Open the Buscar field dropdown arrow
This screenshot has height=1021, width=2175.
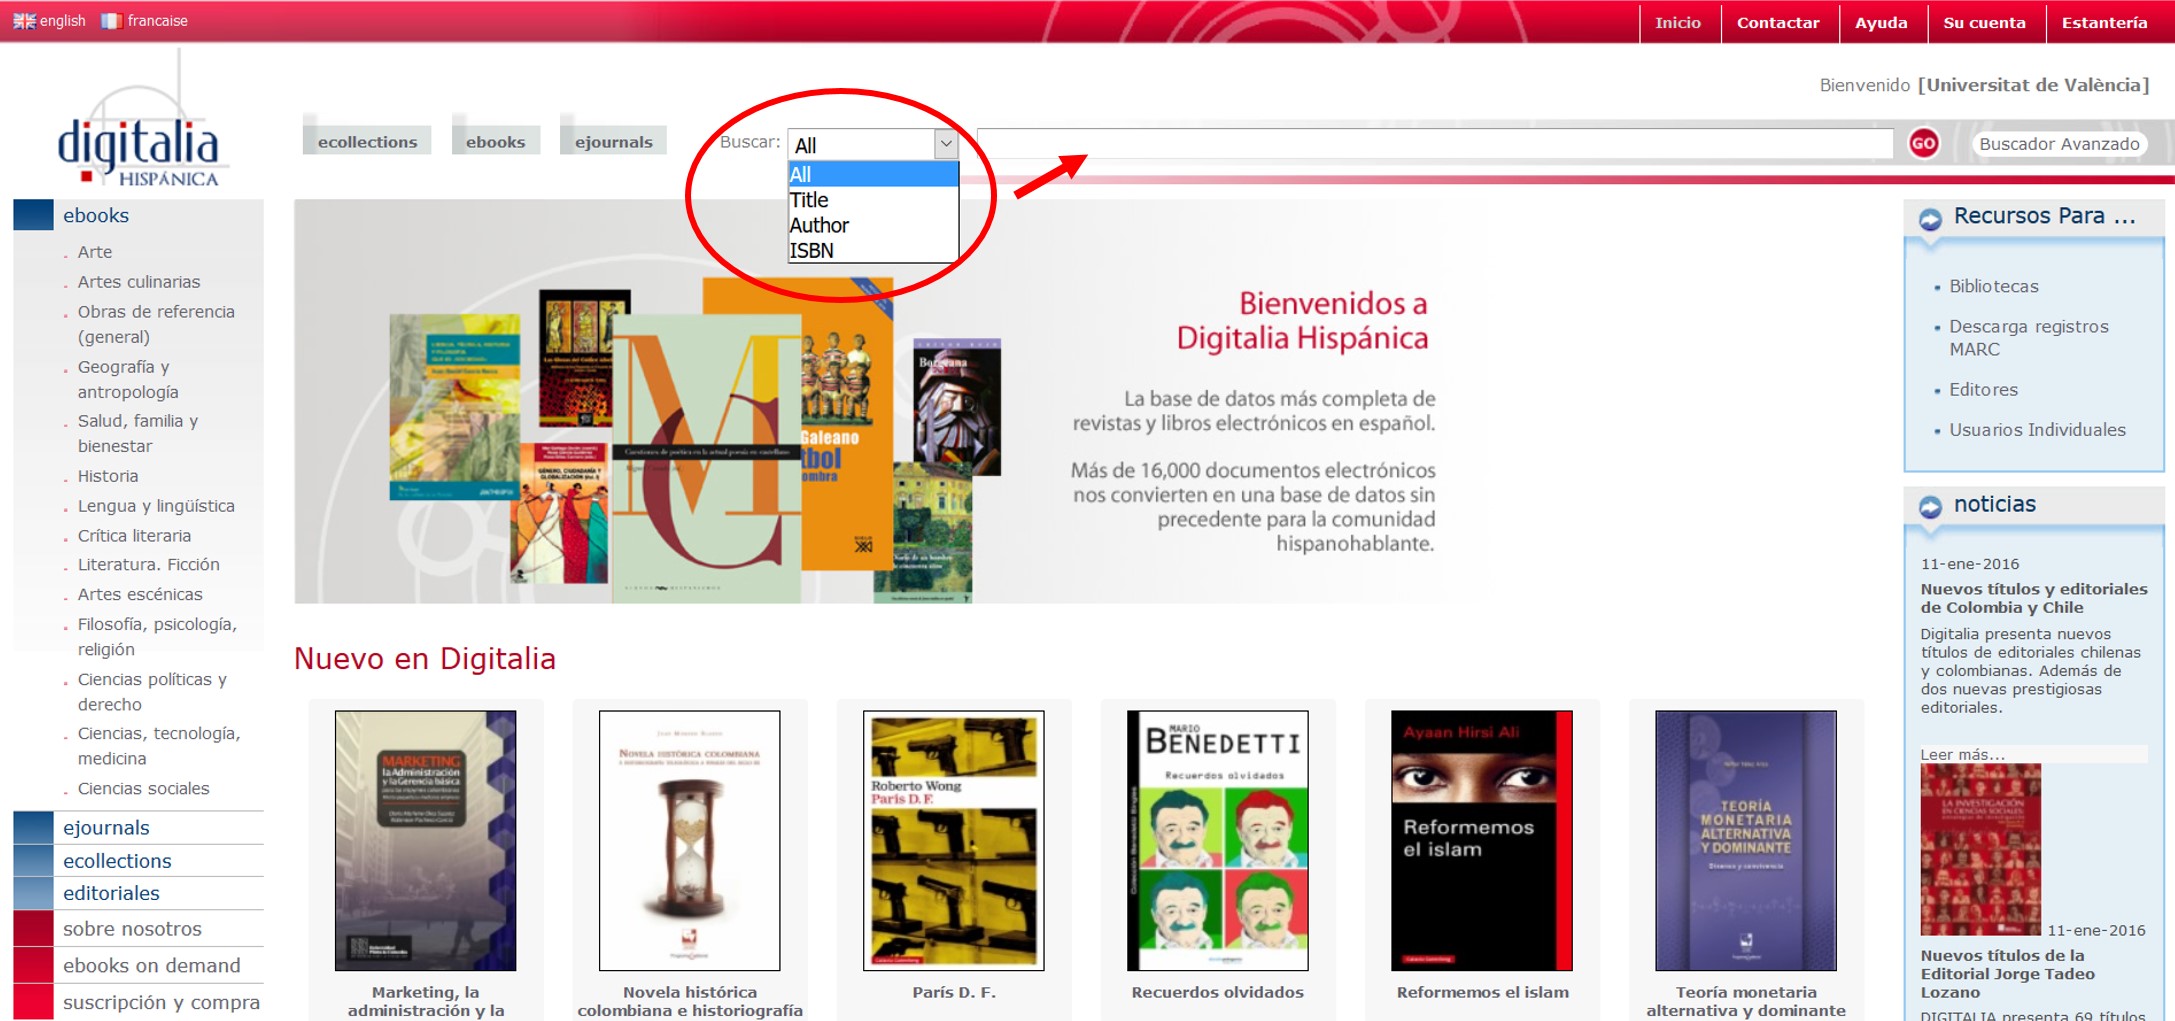pyautogui.click(x=946, y=144)
